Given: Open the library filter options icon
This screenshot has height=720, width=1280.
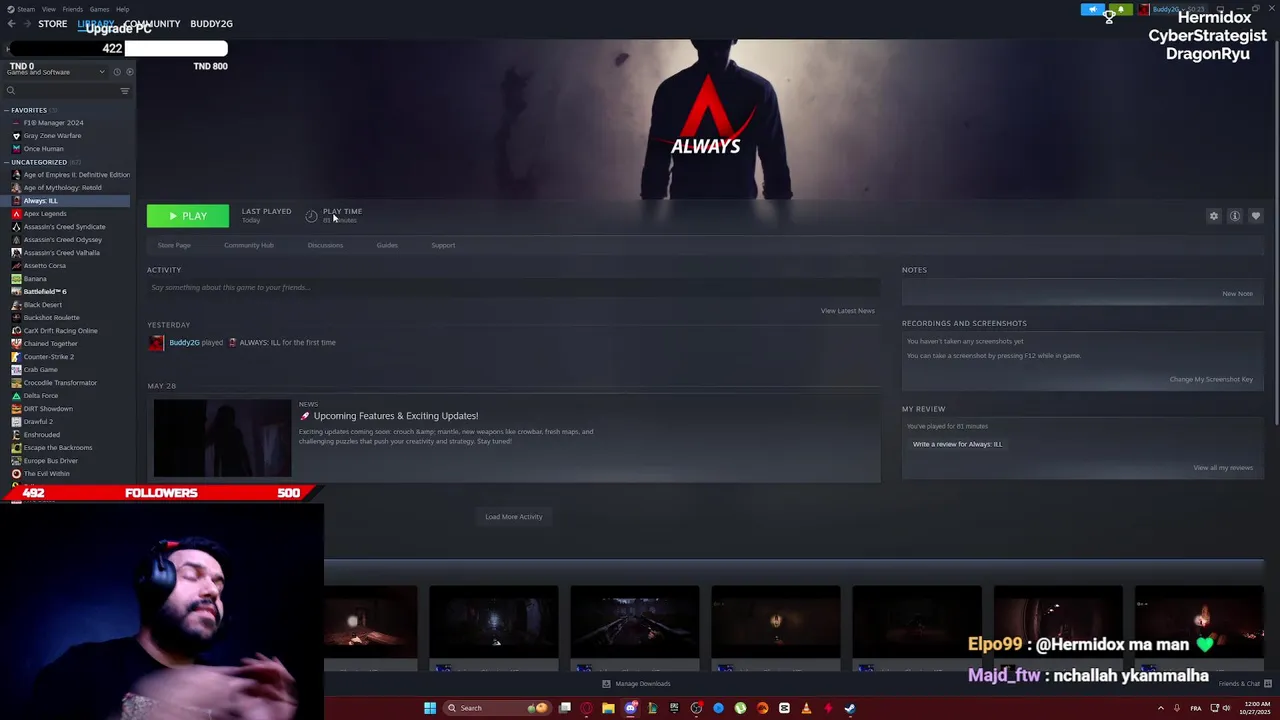Looking at the screenshot, I should click(125, 91).
